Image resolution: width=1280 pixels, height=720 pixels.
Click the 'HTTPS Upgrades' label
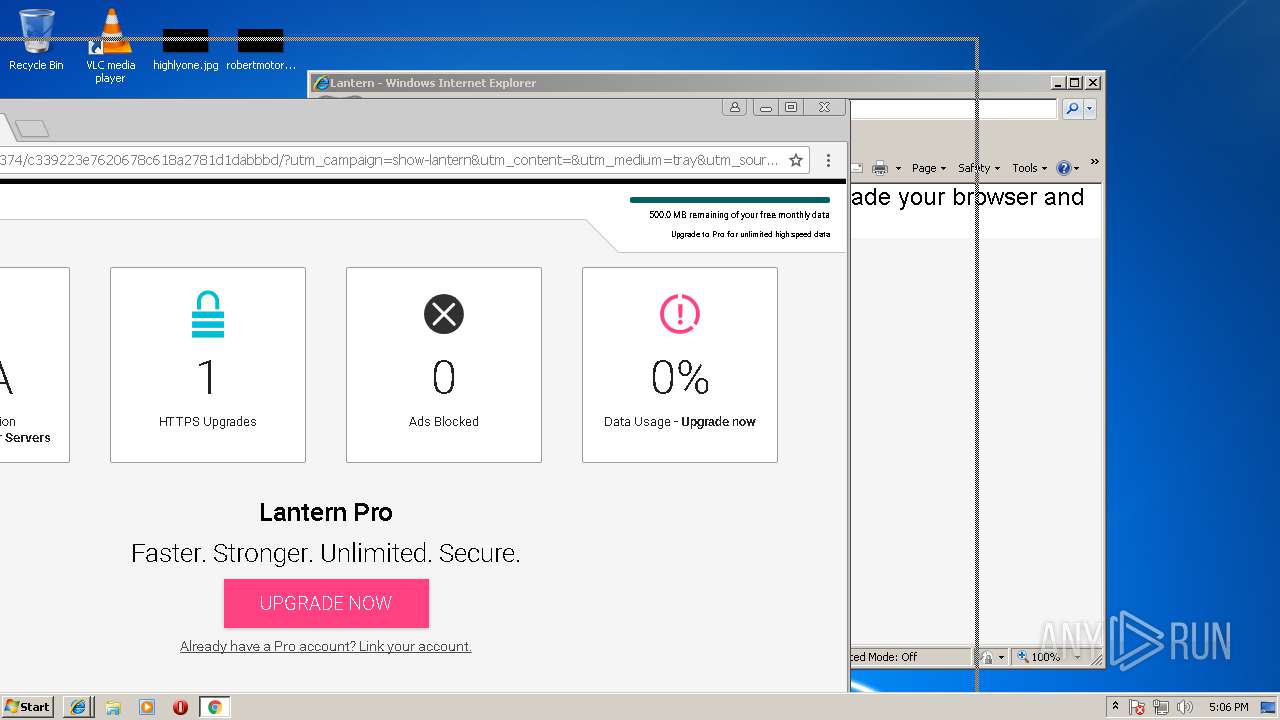tap(208, 422)
